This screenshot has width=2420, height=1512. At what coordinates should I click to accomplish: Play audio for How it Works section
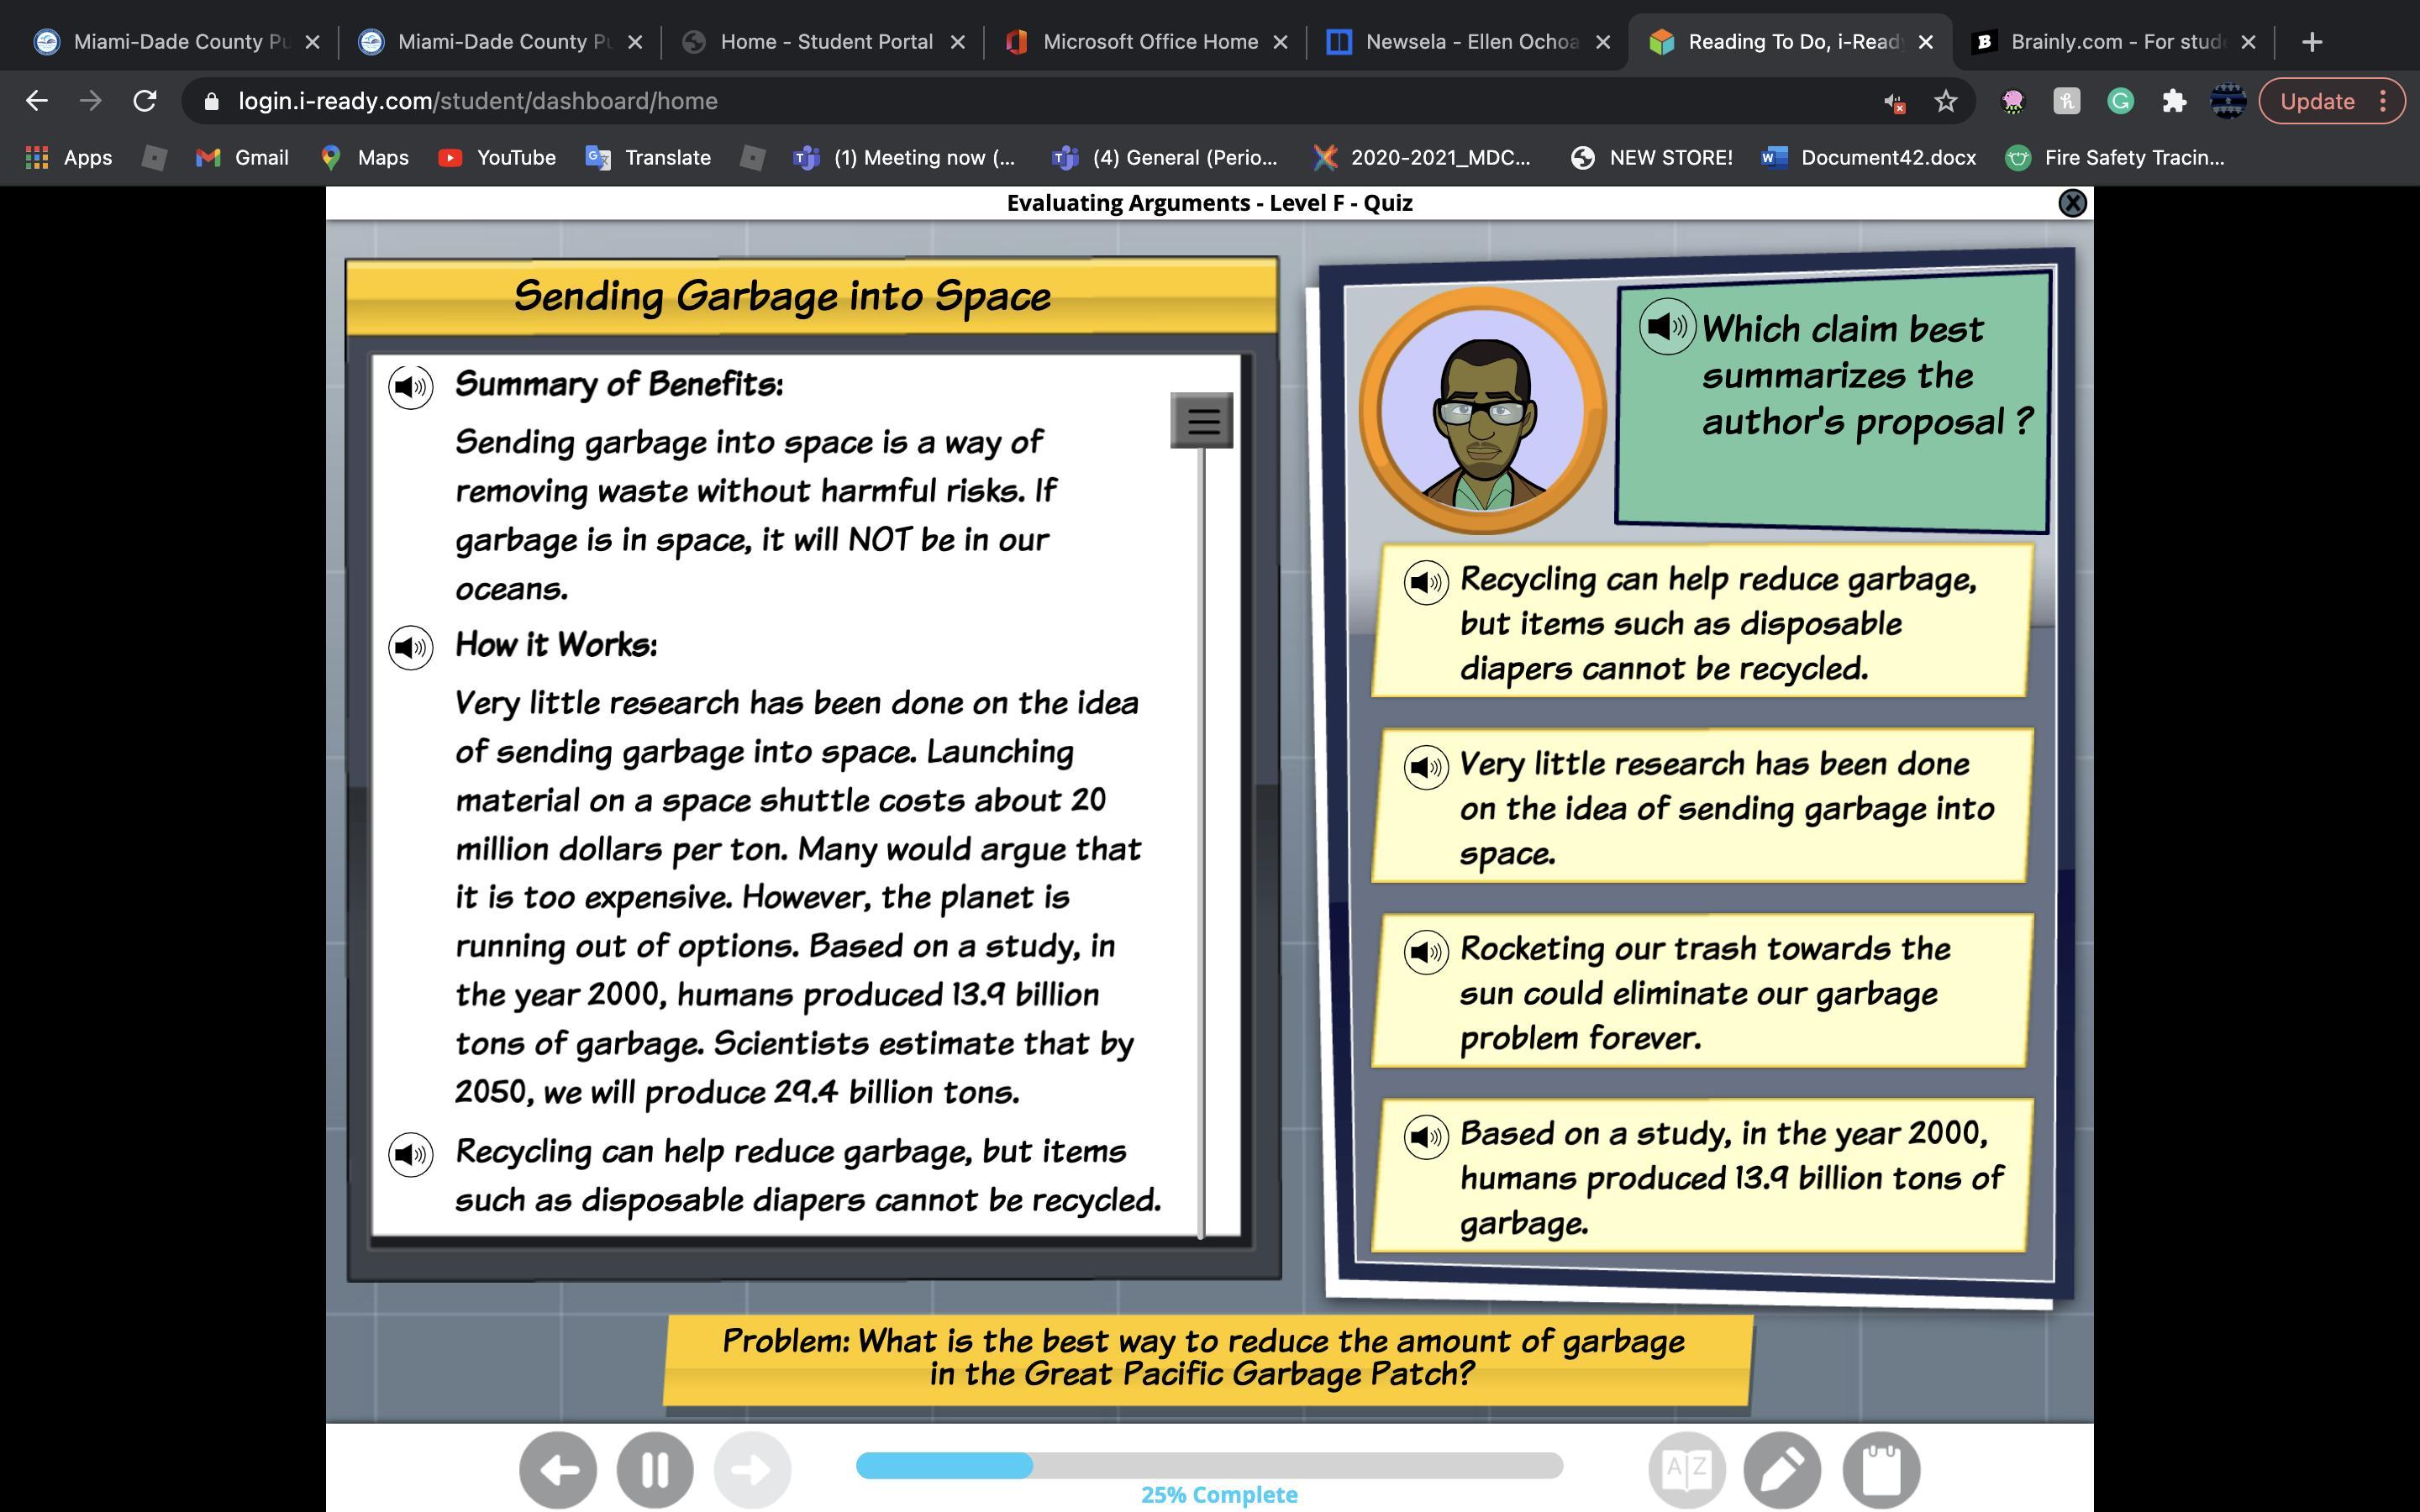(410, 648)
